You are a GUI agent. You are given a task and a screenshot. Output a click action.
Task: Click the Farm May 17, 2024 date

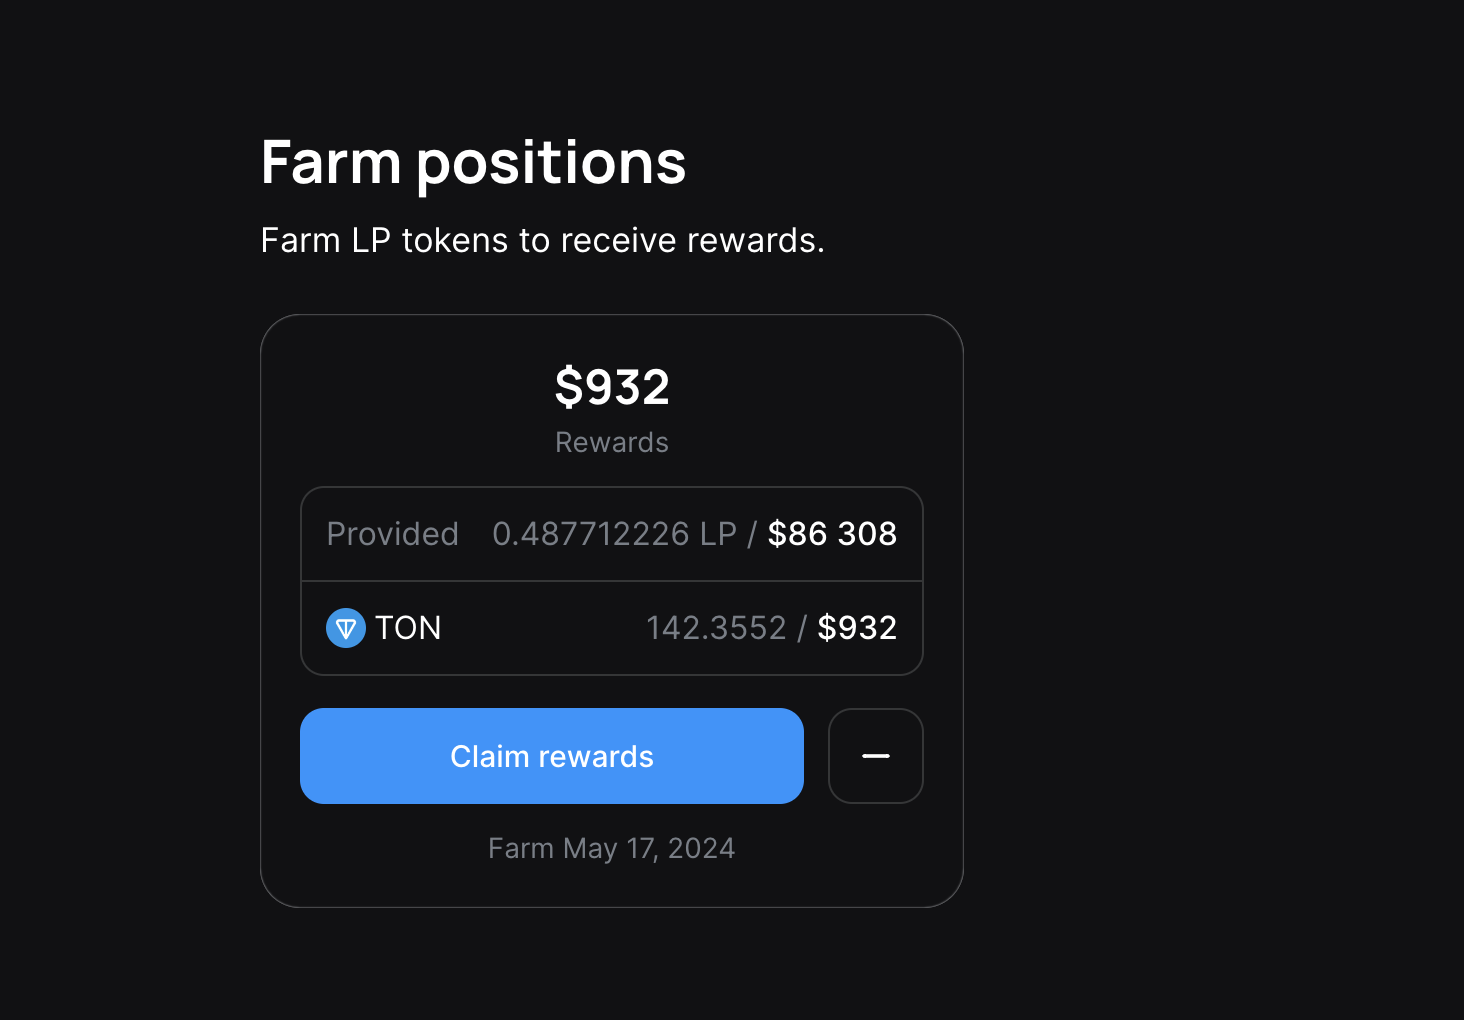click(612, 848)
